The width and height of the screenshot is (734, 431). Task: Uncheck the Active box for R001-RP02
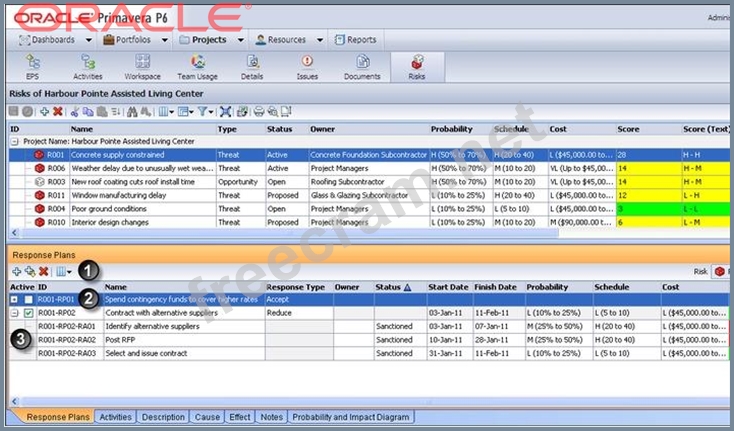(x=29, y=313)
